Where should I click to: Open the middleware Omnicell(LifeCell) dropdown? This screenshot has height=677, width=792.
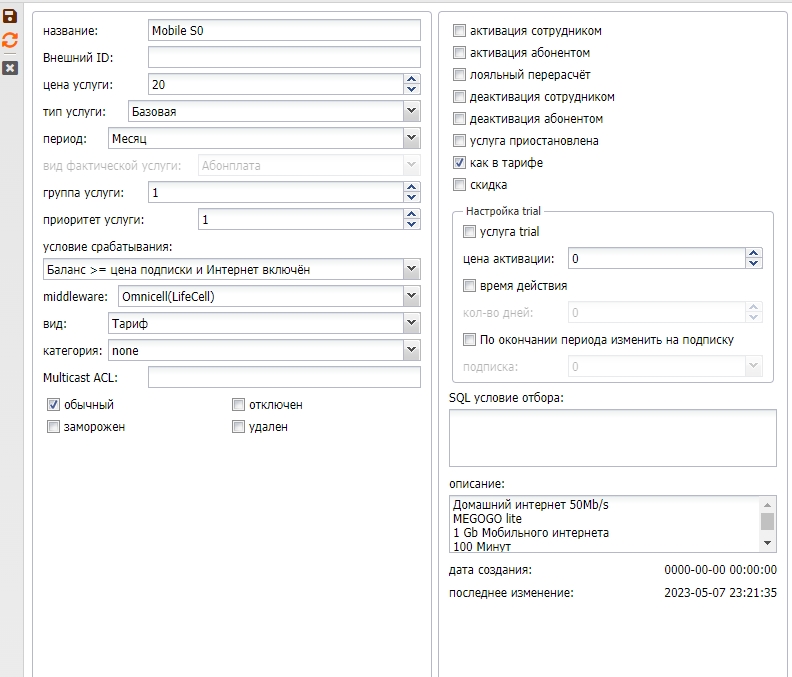pos(411,296)
